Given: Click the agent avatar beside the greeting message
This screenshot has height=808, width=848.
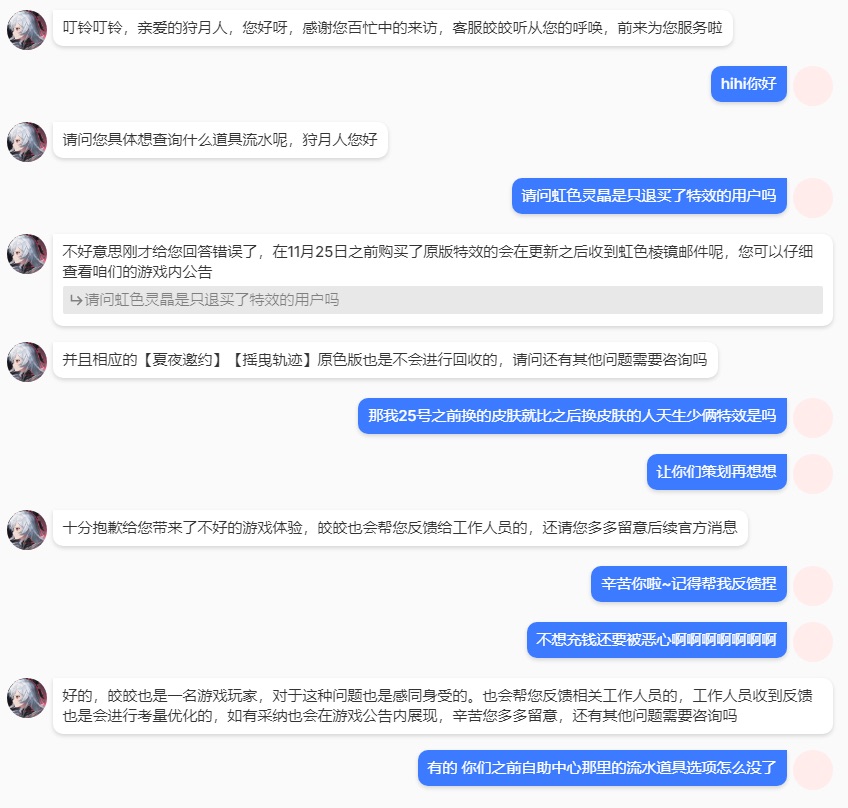Looking at the screenshot, I should click(x=27, y=30).
